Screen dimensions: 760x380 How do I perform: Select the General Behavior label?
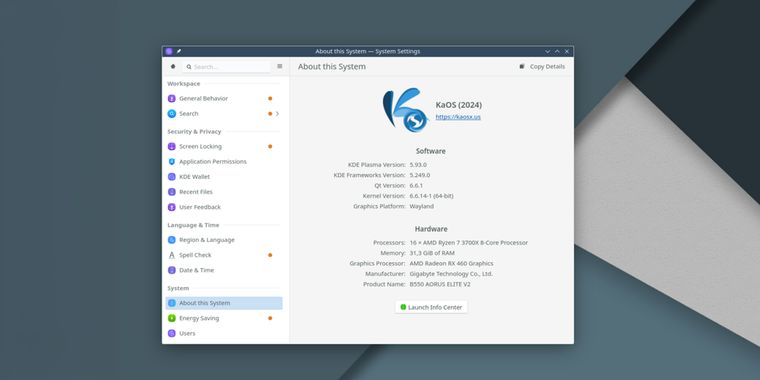click(204, 98)
